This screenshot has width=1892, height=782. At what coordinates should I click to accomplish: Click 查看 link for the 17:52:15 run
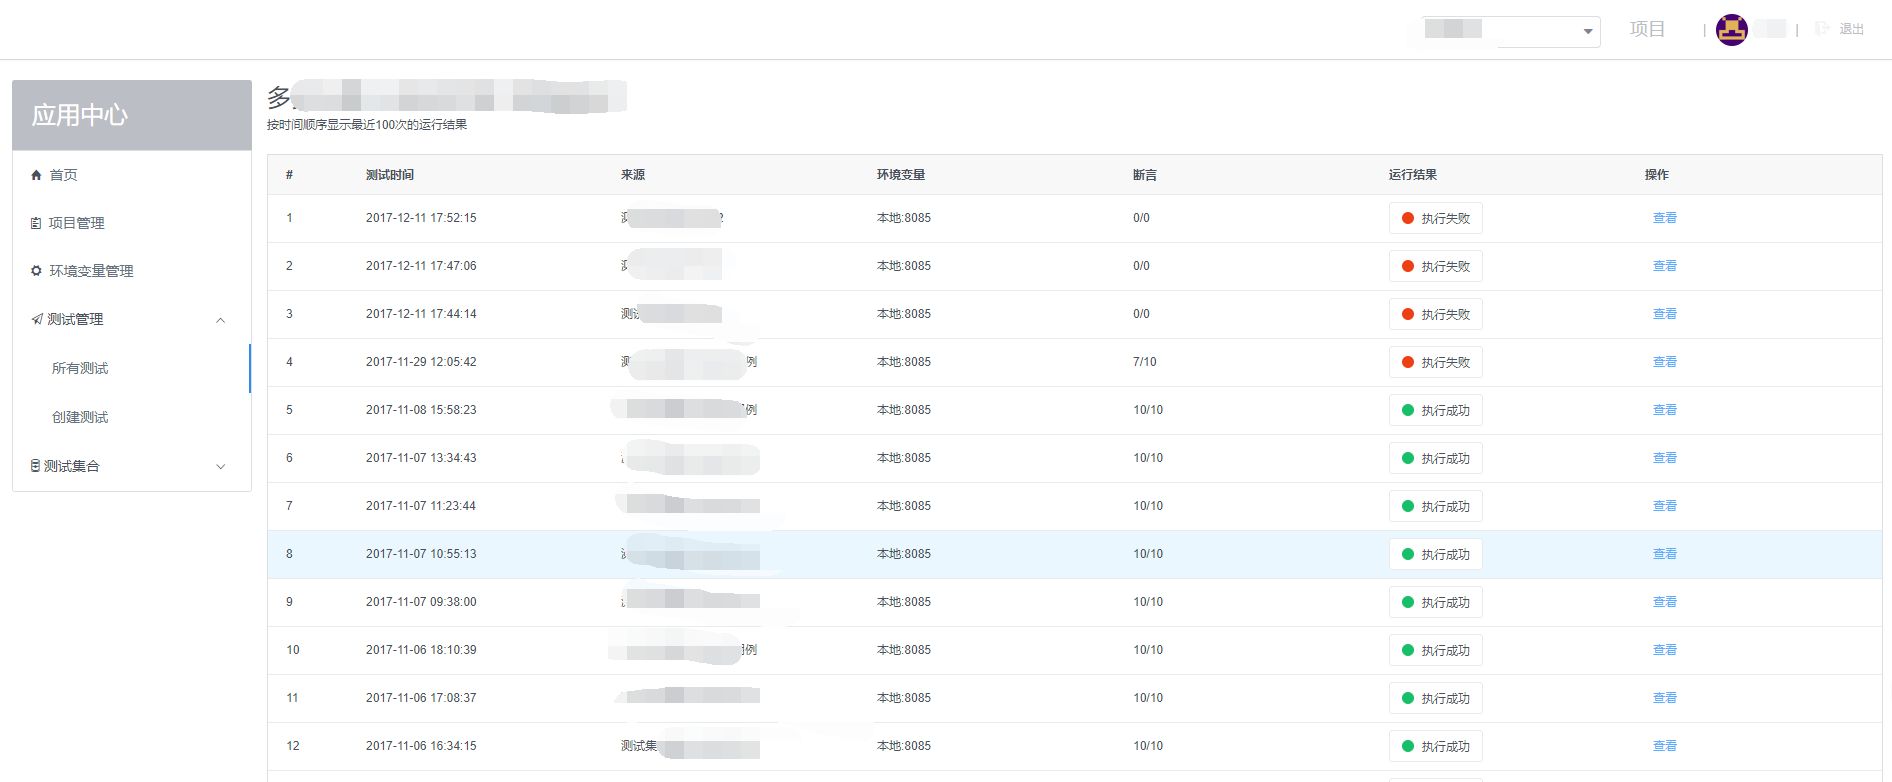(1665, 218)
